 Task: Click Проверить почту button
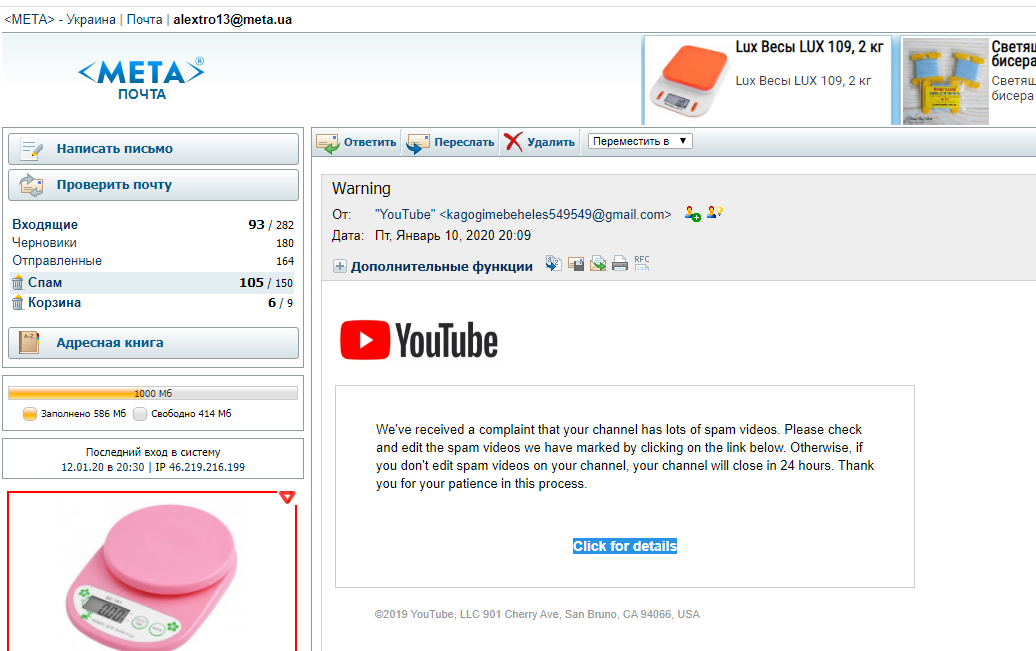point(153,185)
